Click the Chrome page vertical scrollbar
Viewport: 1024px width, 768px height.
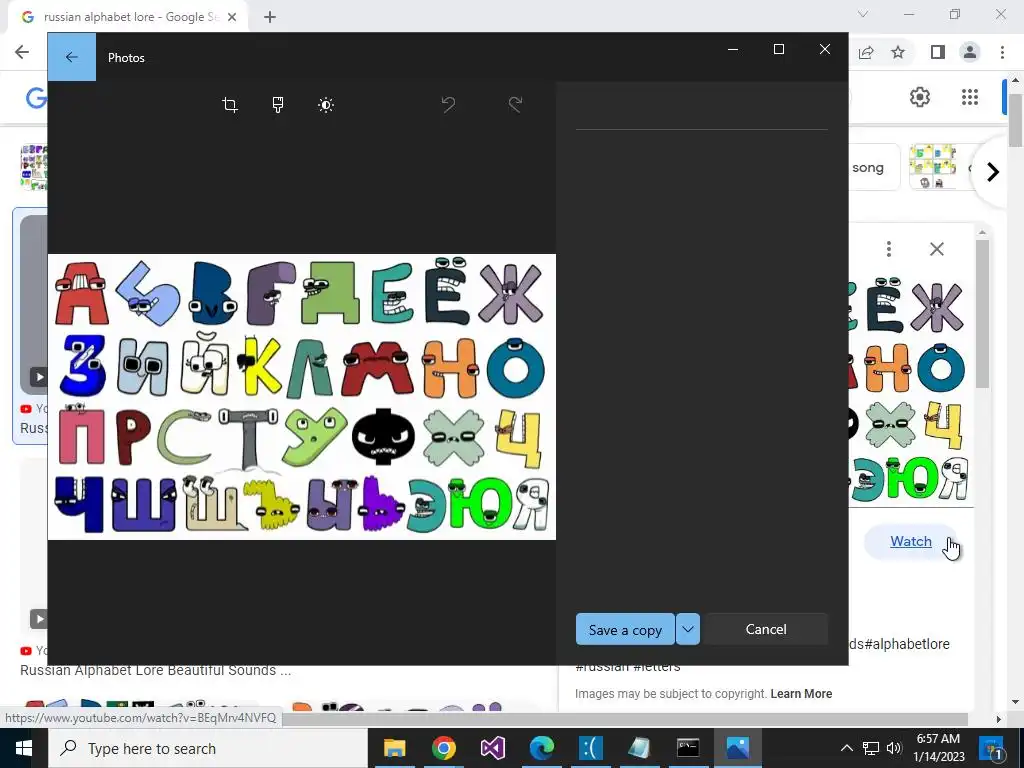[1015, 120]
